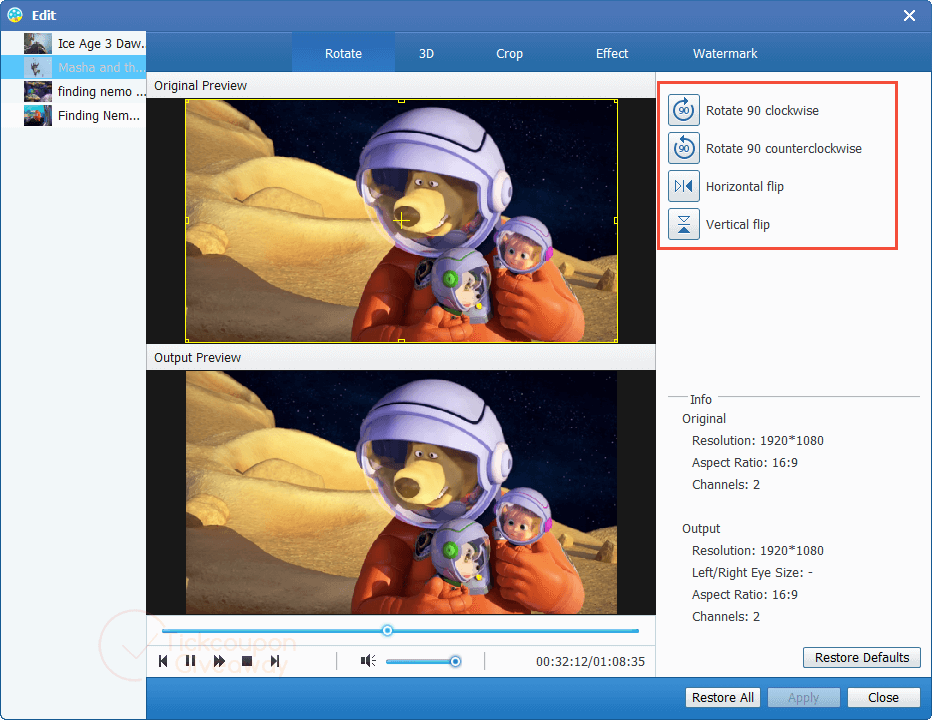Image resolution: width=932 pixels, height=720 pixels.
Task: Click the volume slider handle
Action: (x=455, y=662)
